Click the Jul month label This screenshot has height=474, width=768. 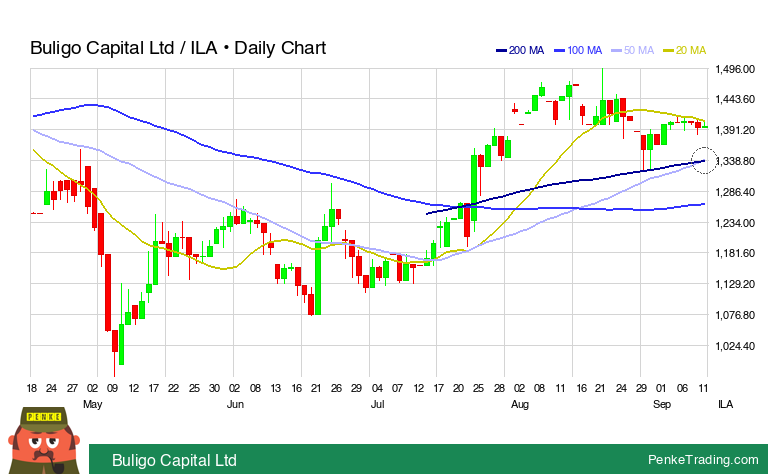[x=377, y=404]
